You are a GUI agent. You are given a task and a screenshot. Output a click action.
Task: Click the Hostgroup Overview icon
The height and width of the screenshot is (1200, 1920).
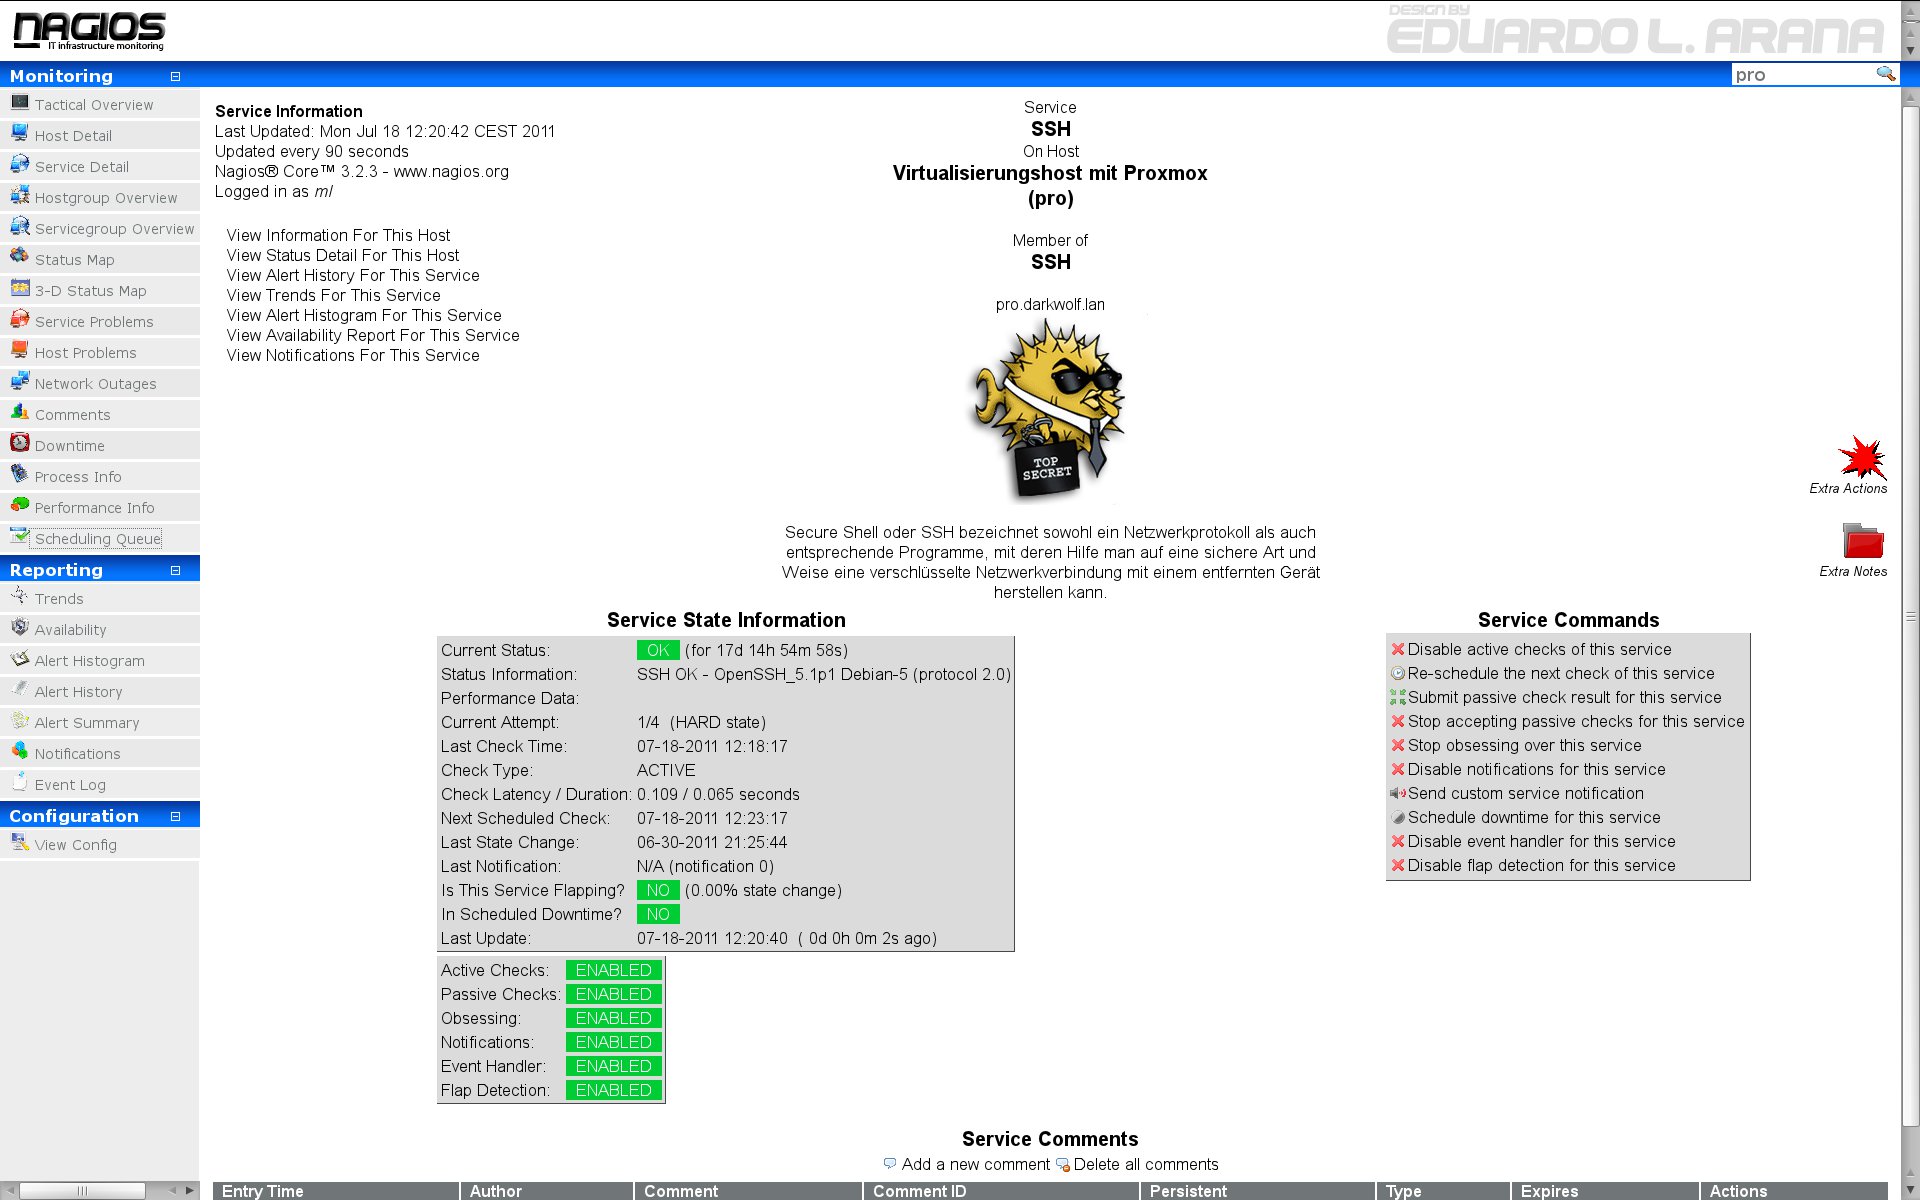[x=20, y=195]
